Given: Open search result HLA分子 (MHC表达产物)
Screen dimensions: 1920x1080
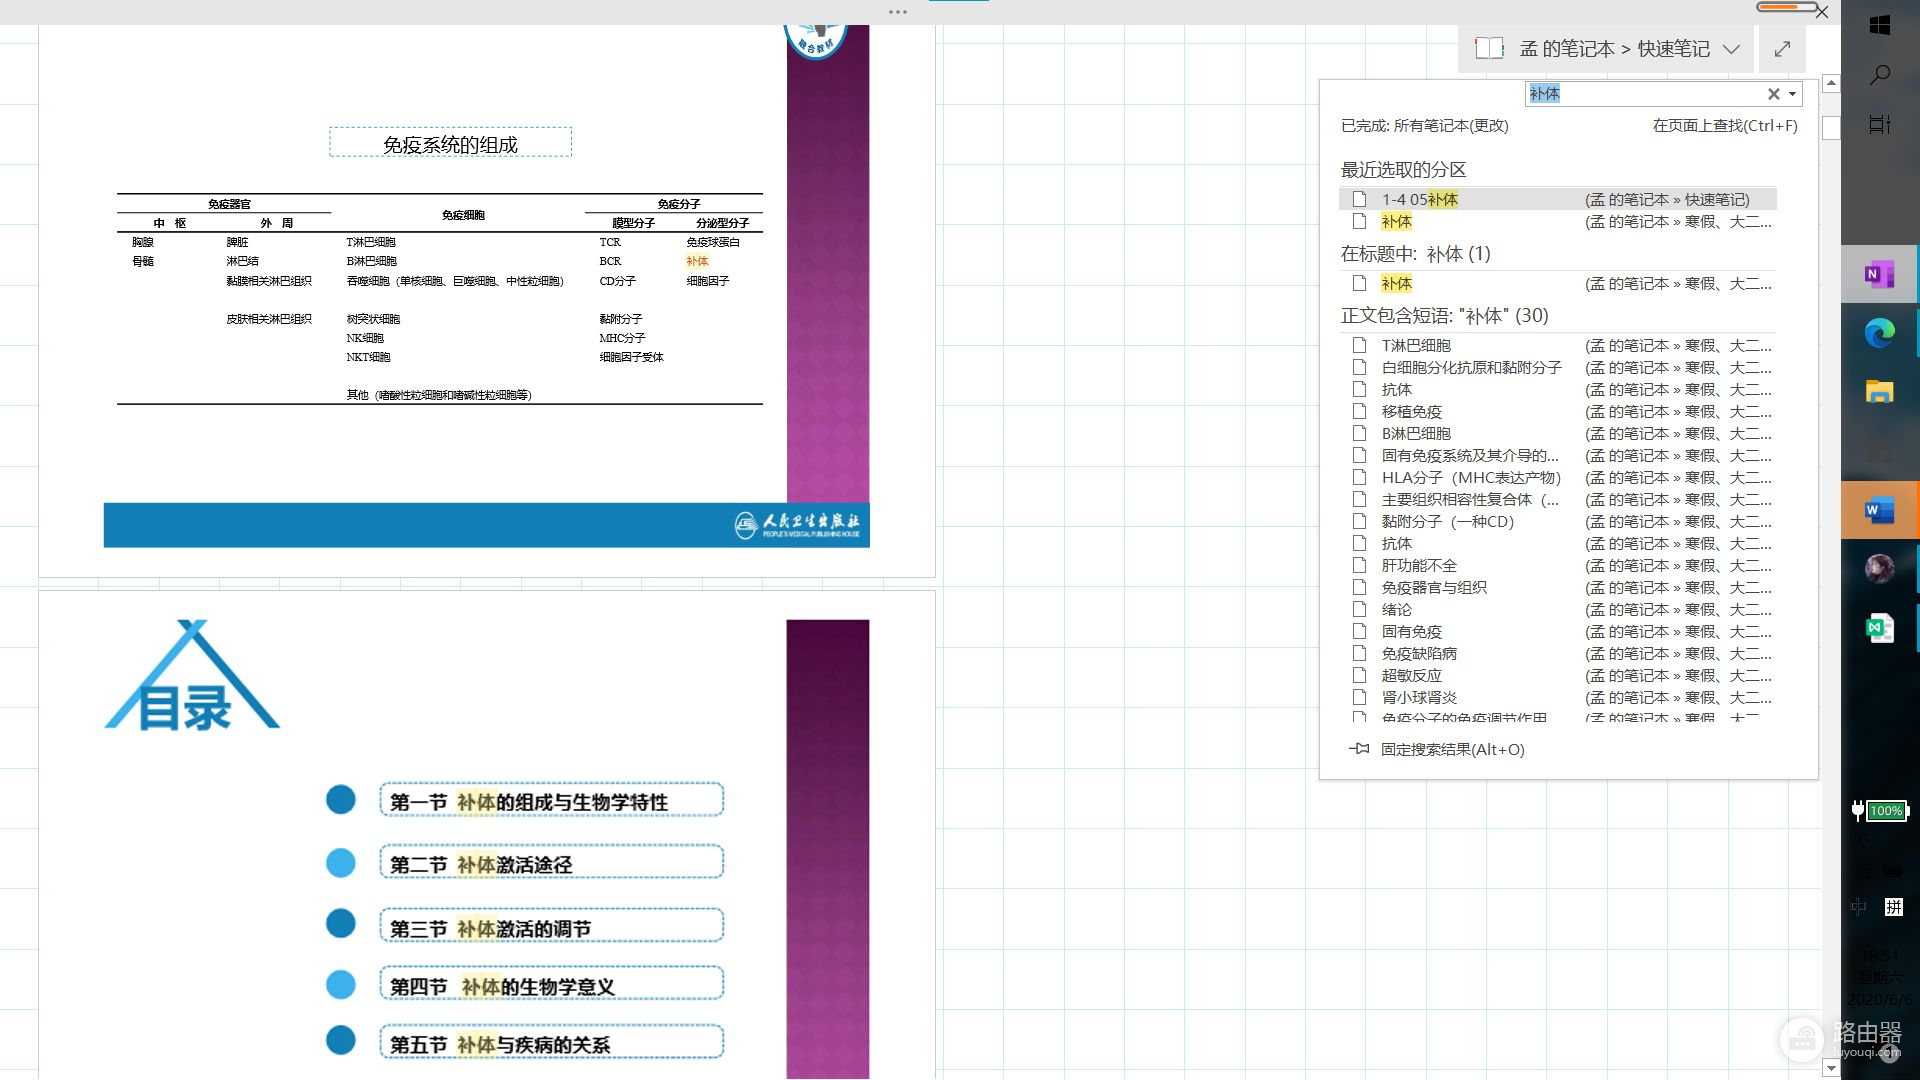Looking at the screenshot, I should coord(1470,477).
